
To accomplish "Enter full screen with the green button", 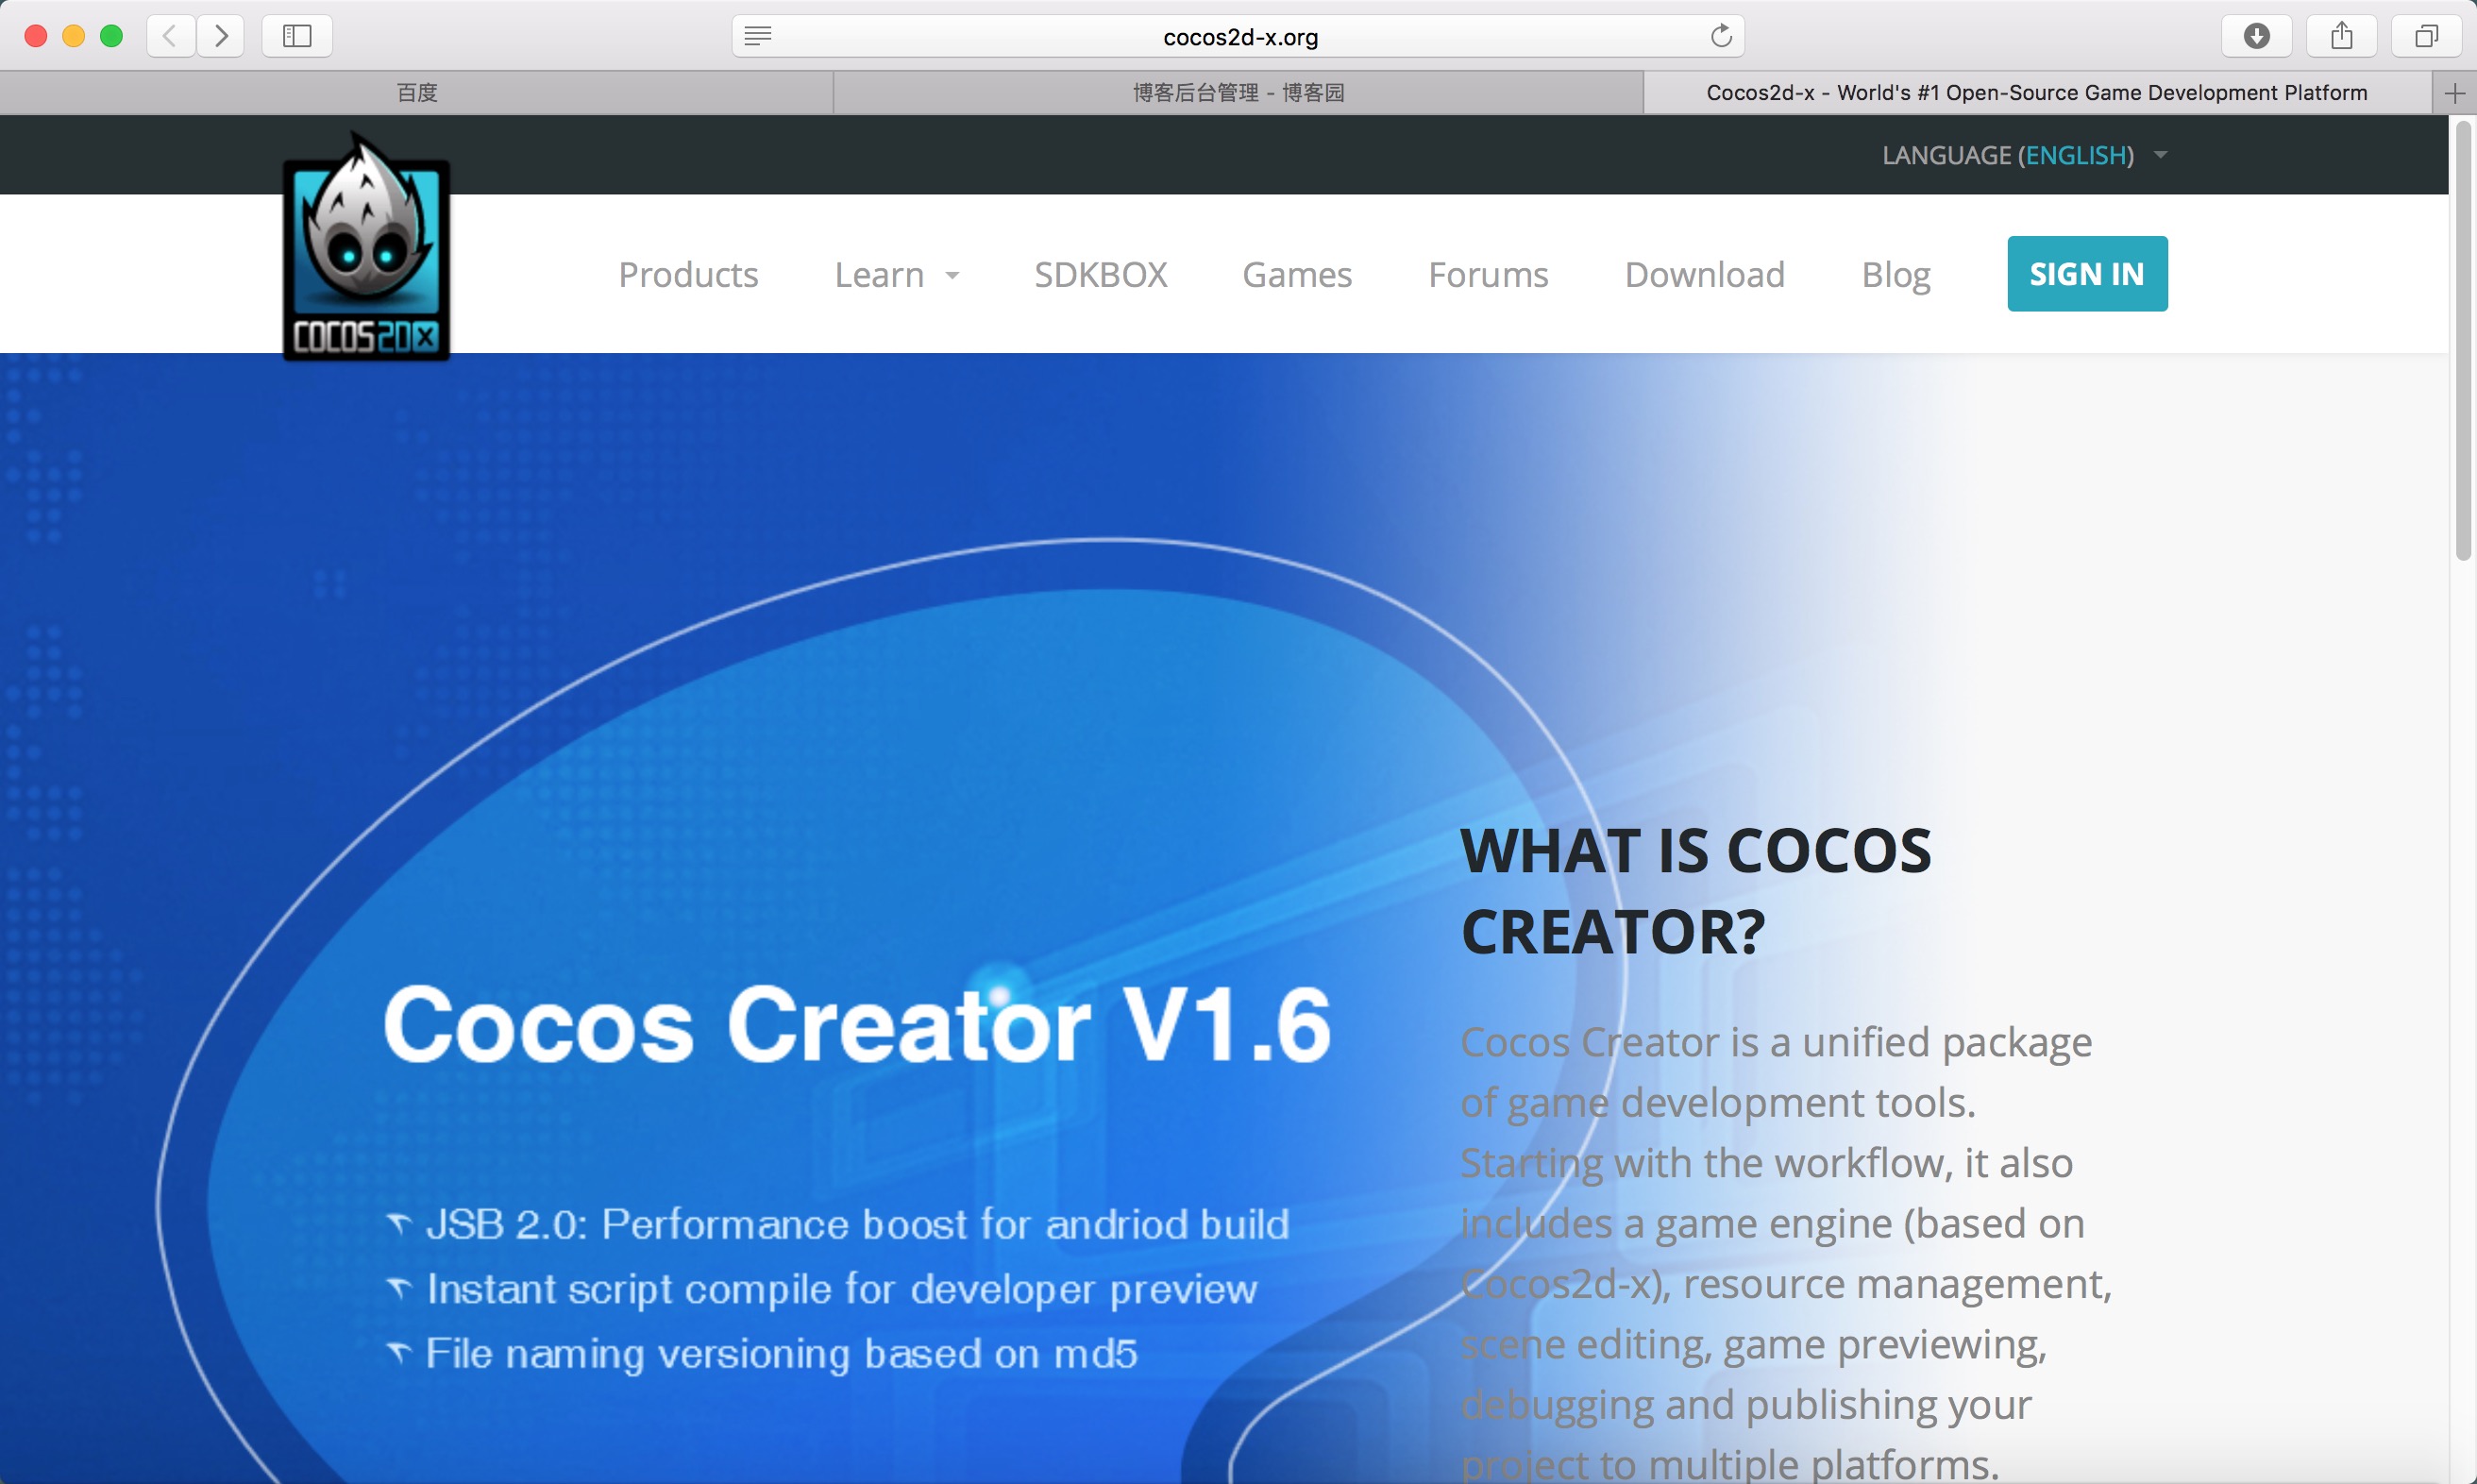I will (x=112, y=36).
